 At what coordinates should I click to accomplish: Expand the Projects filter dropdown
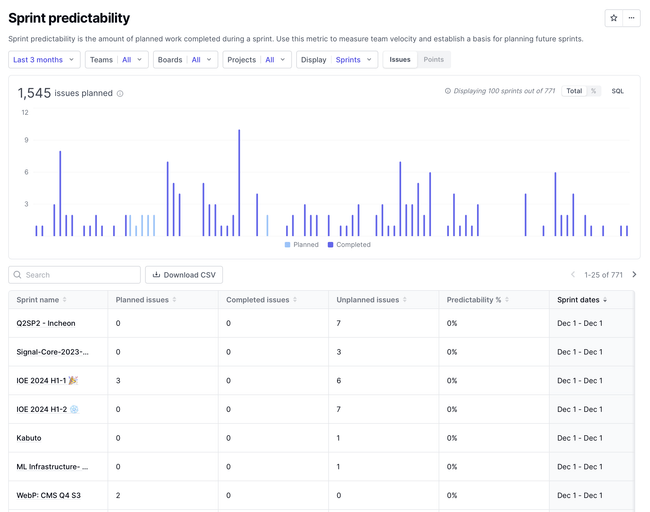tap(257, 60)
